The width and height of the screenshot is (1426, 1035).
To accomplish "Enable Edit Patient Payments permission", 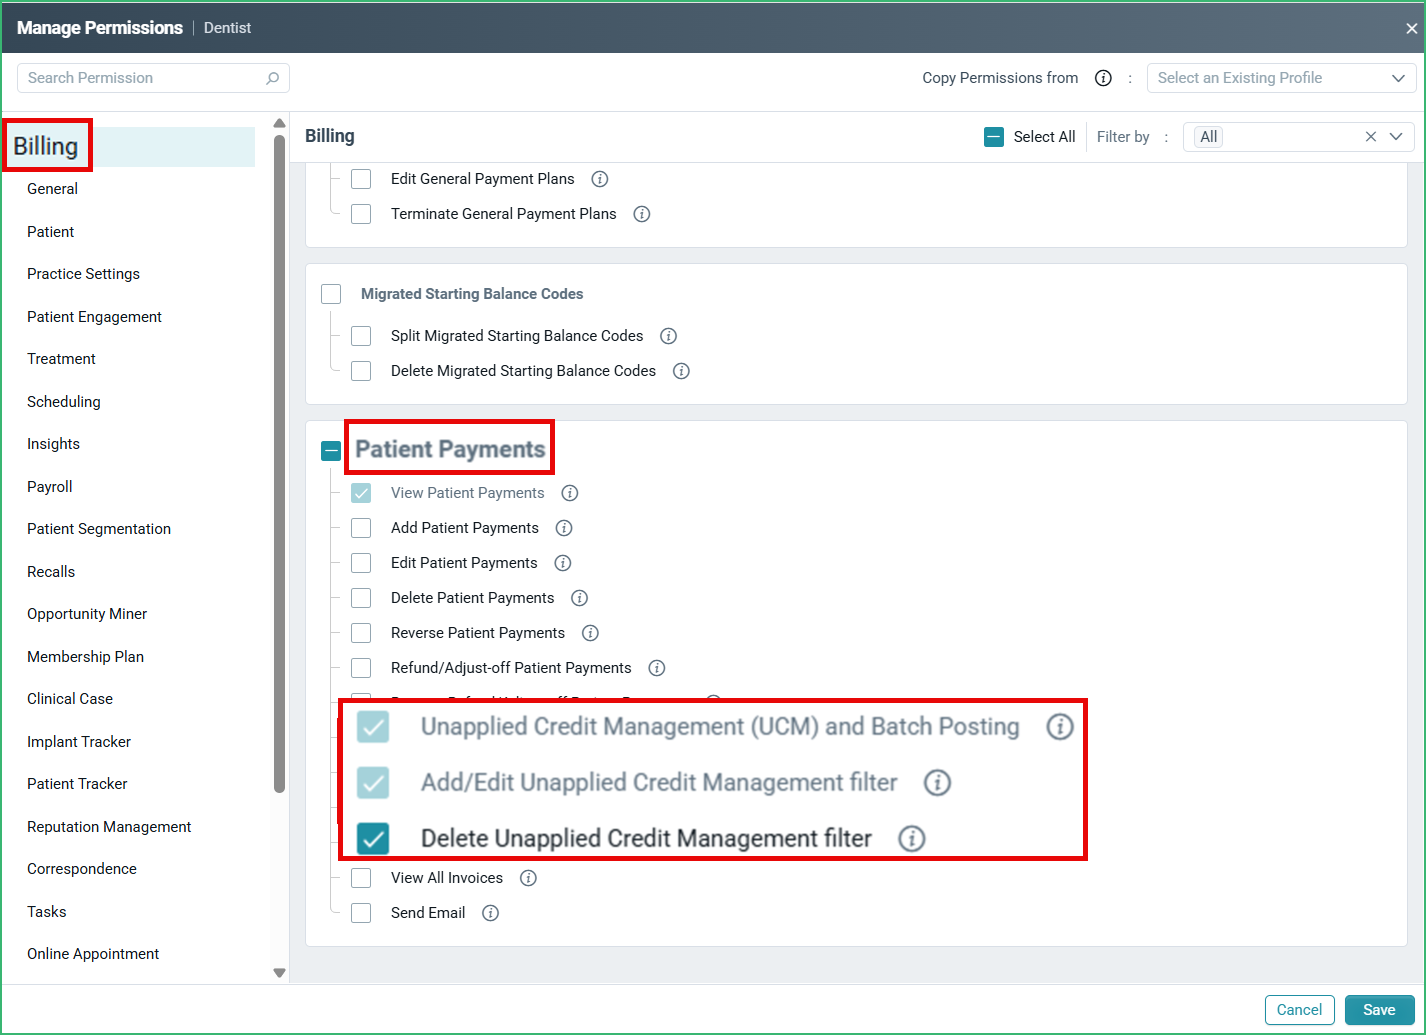I will (361, 563).
